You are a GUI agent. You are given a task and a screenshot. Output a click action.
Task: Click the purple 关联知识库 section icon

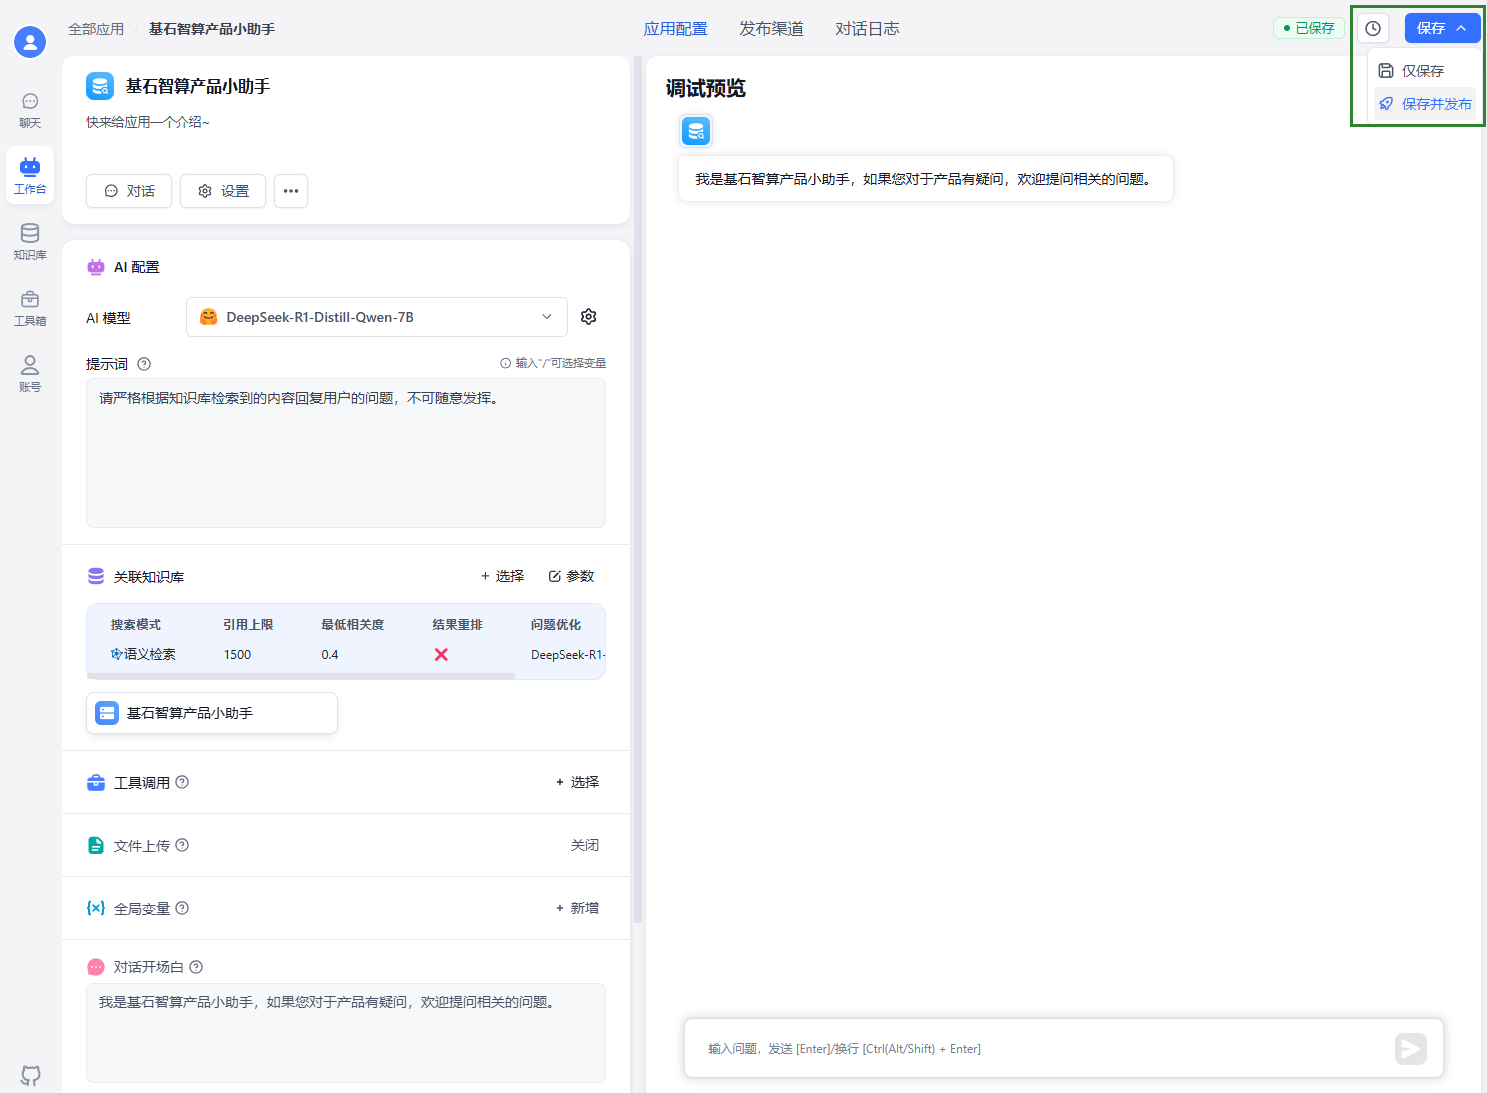(96, 576)
